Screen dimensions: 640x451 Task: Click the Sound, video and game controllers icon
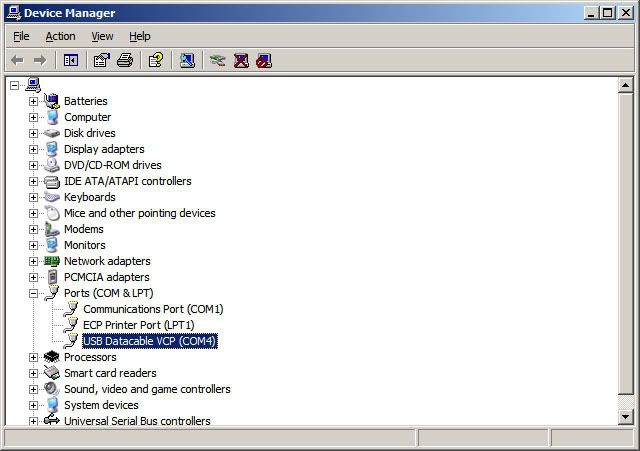pos(52,389)
